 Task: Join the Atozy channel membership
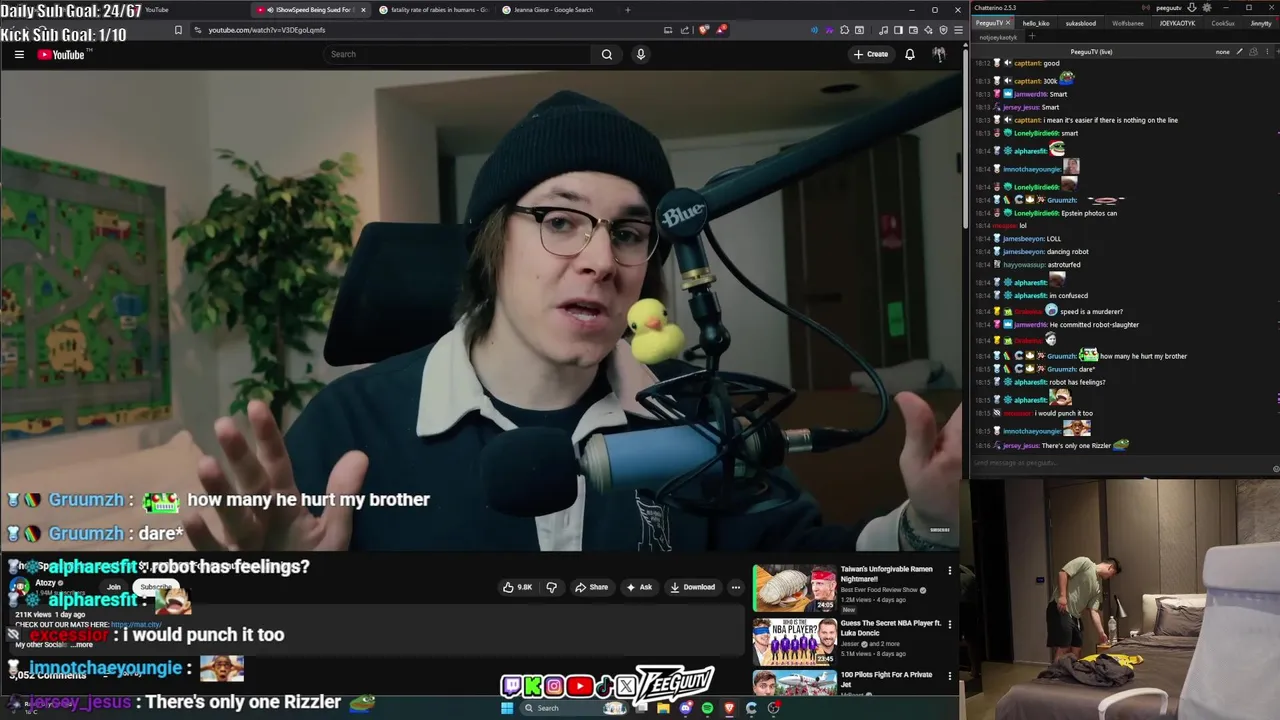coord(114,587)
